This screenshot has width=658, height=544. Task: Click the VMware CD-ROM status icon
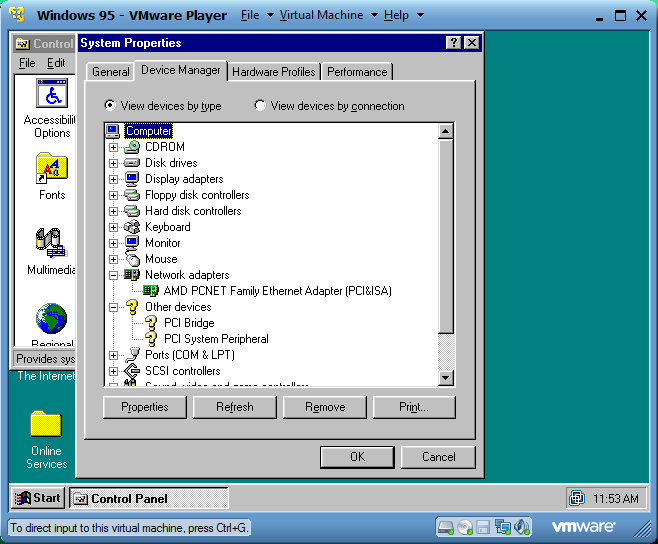click(465, 527)
